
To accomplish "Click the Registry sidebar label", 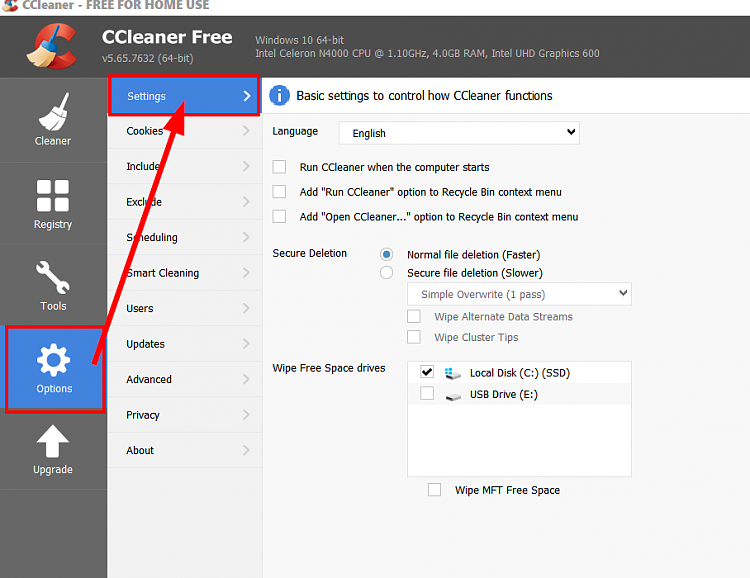I will coord(53,224).
